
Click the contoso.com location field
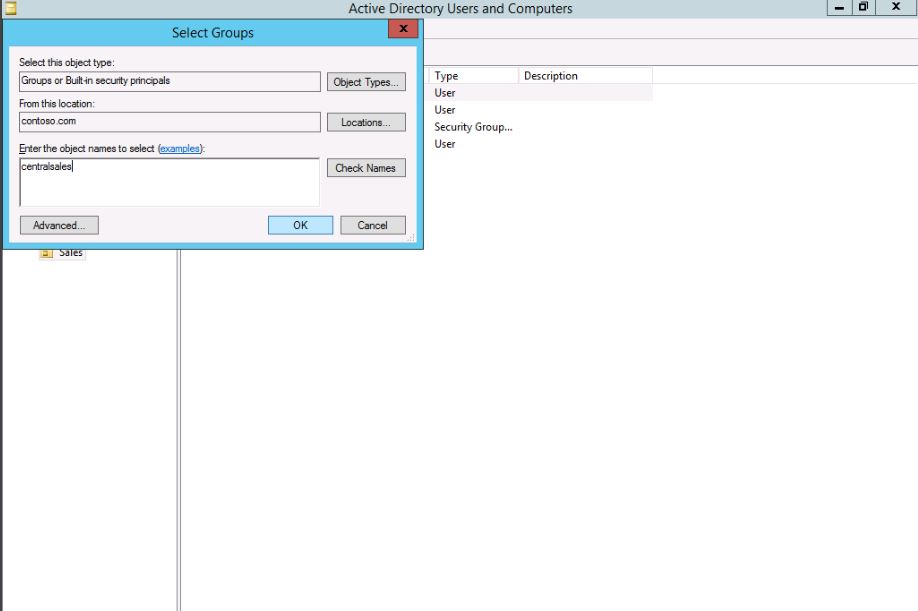(x=169, y=122)
